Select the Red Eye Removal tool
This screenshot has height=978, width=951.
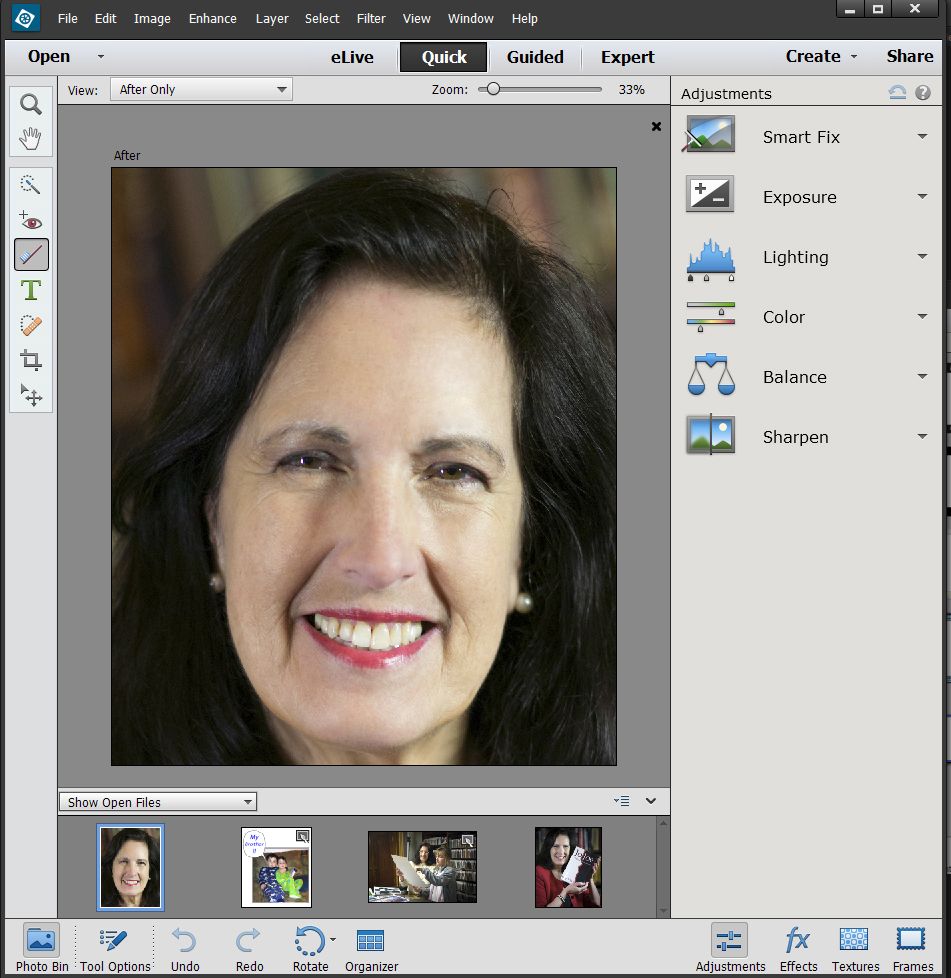point(30,219)
